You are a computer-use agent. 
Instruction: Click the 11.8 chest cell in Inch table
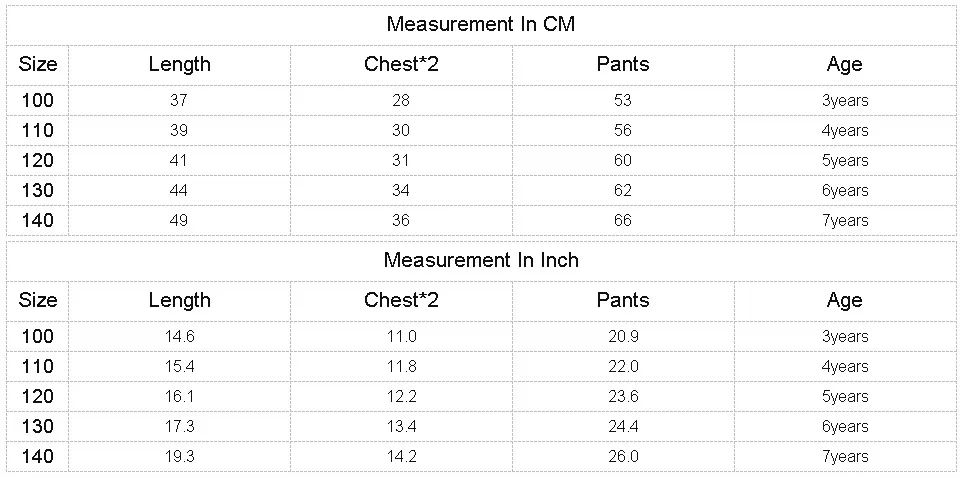coord(401,366)
